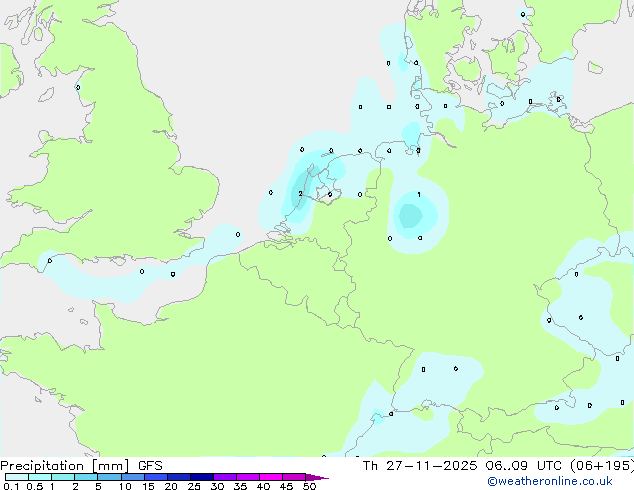Click the 1–2 mm legend swatch
The image size is (634, 490).
[x=63, y=477]
